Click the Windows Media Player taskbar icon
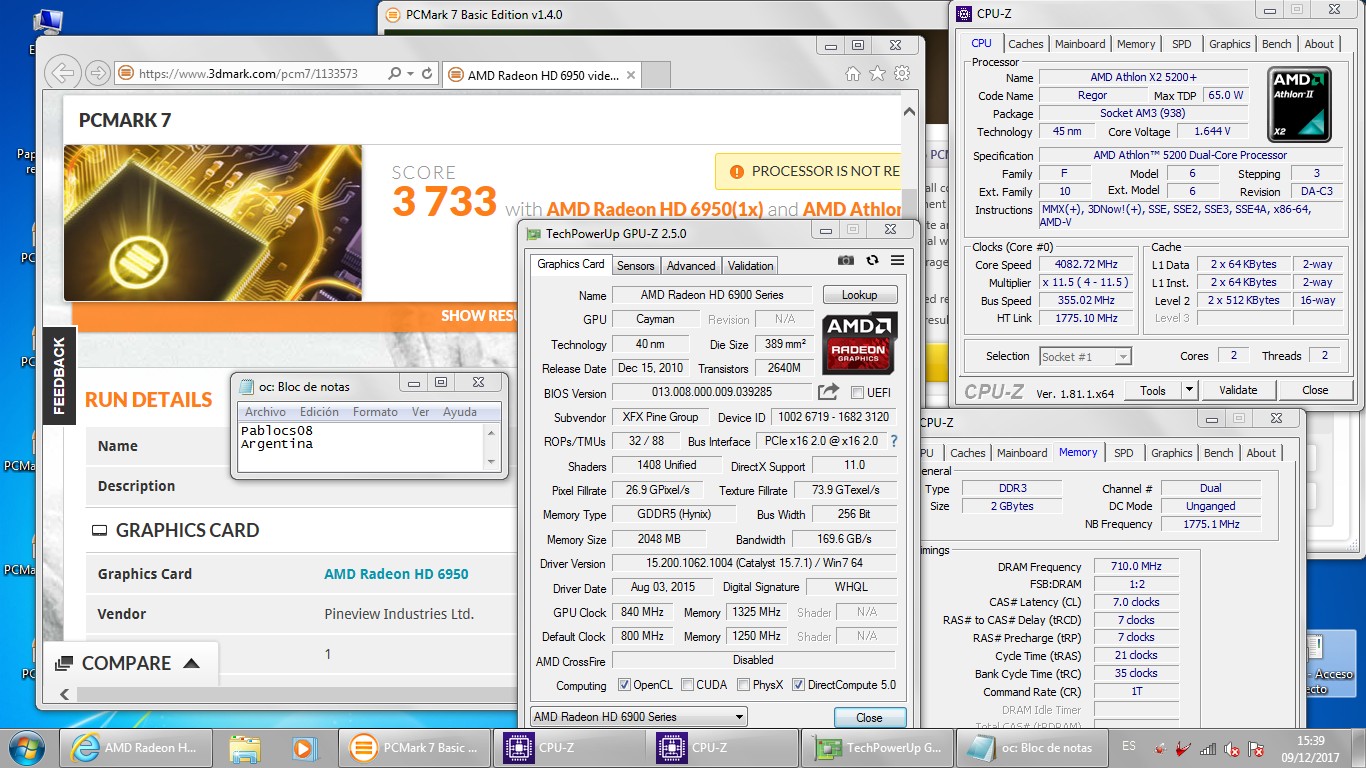 [304, 747]
